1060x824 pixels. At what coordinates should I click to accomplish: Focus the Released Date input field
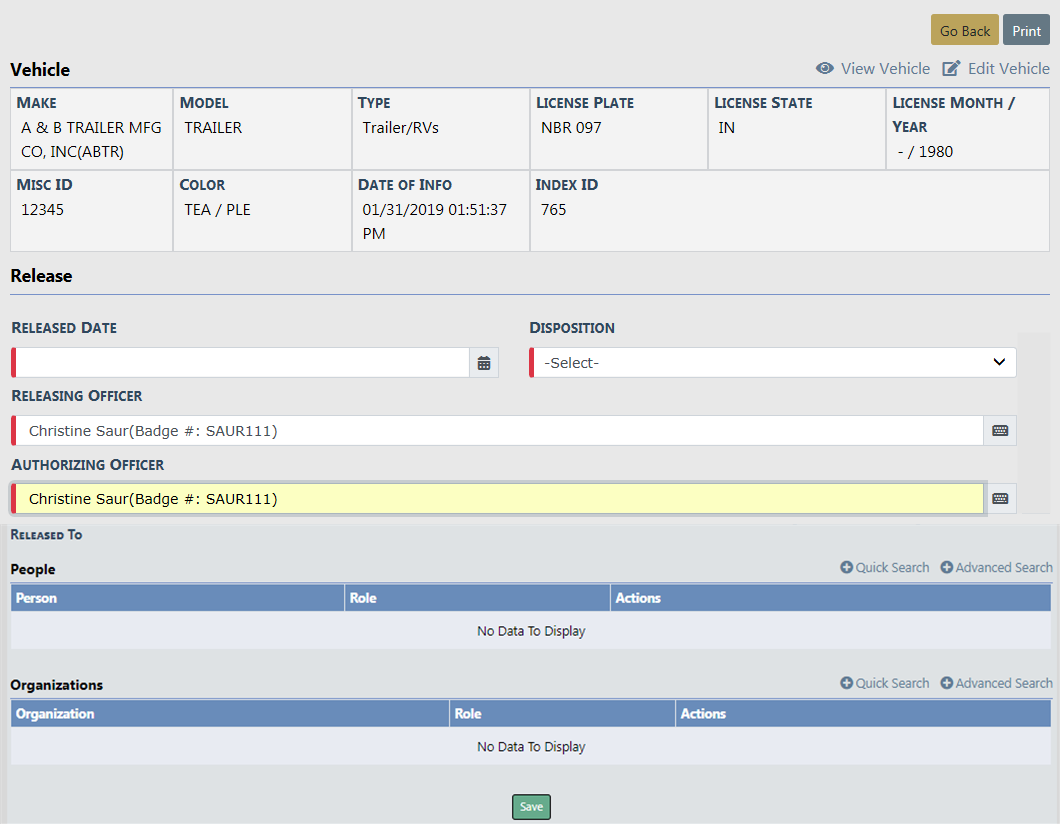click(x=242, y=363)
